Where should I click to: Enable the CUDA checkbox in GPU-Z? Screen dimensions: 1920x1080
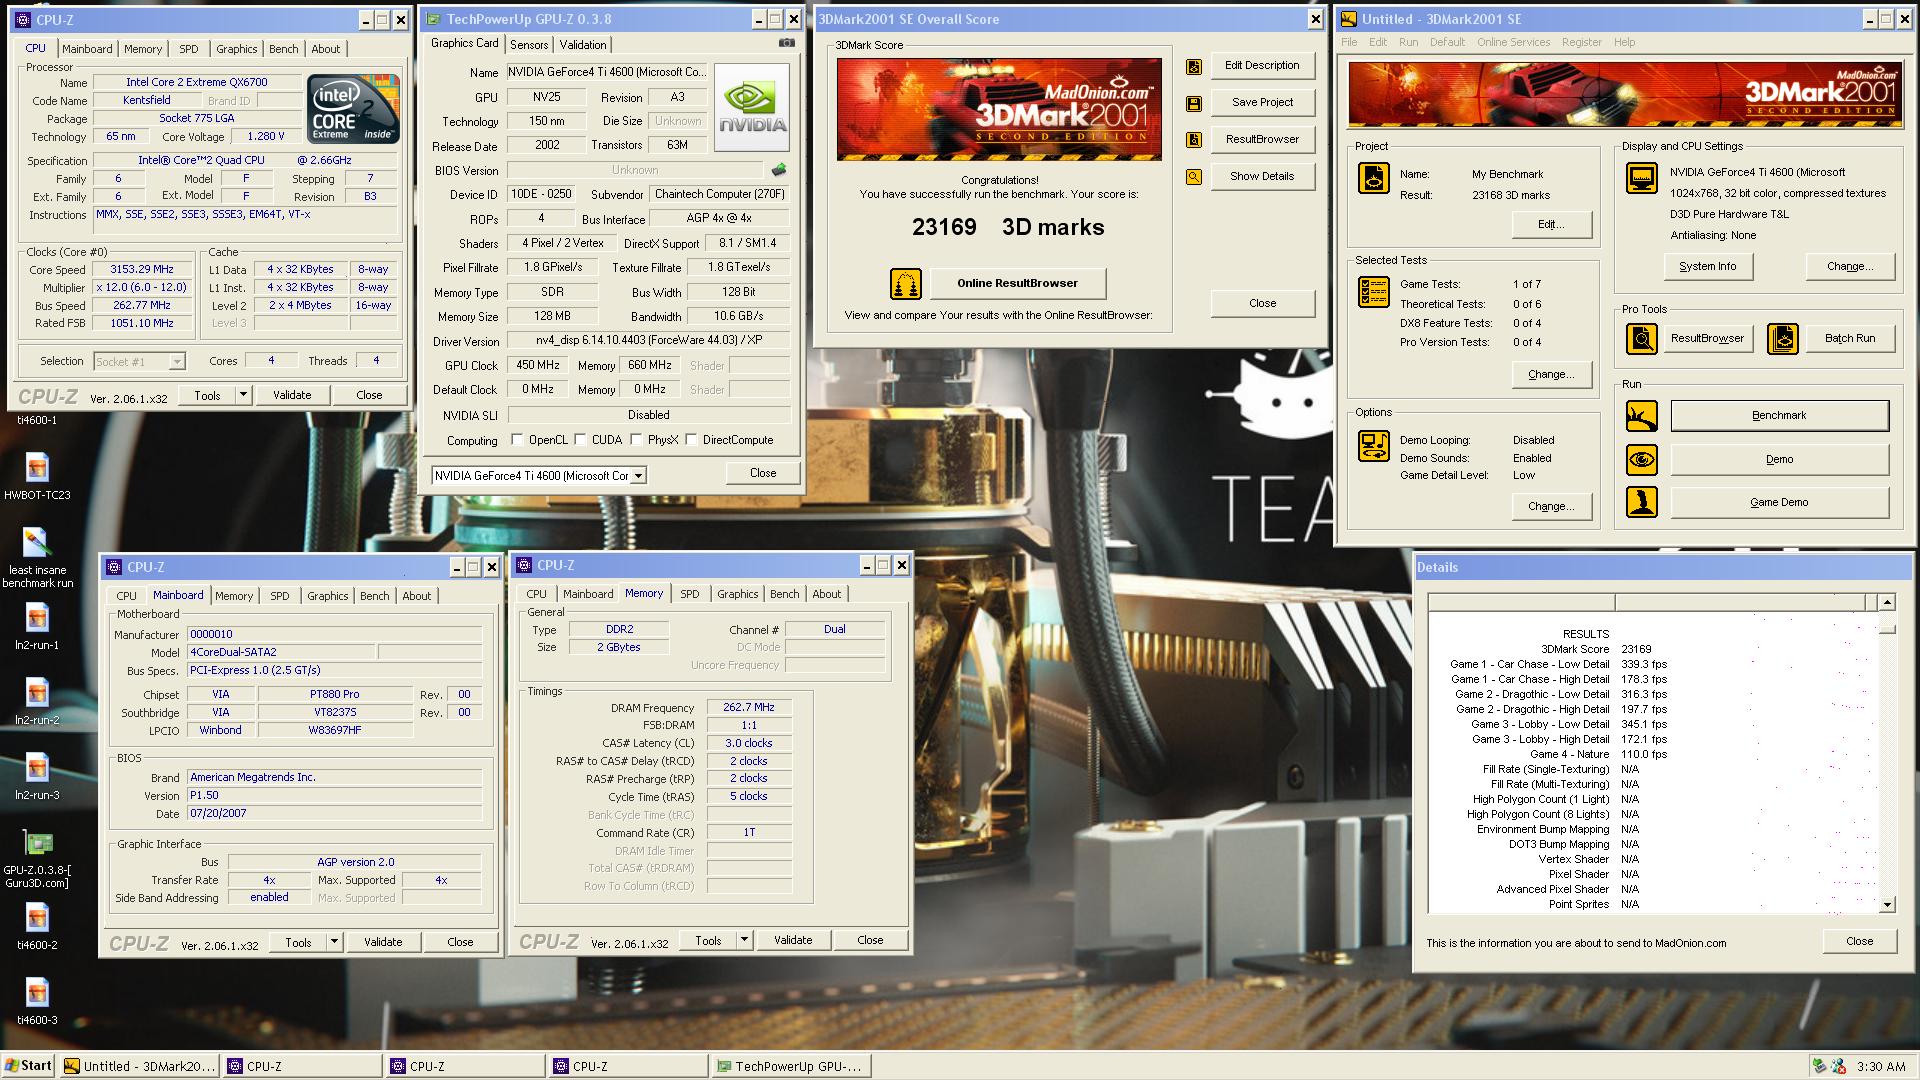coord(580,440)
